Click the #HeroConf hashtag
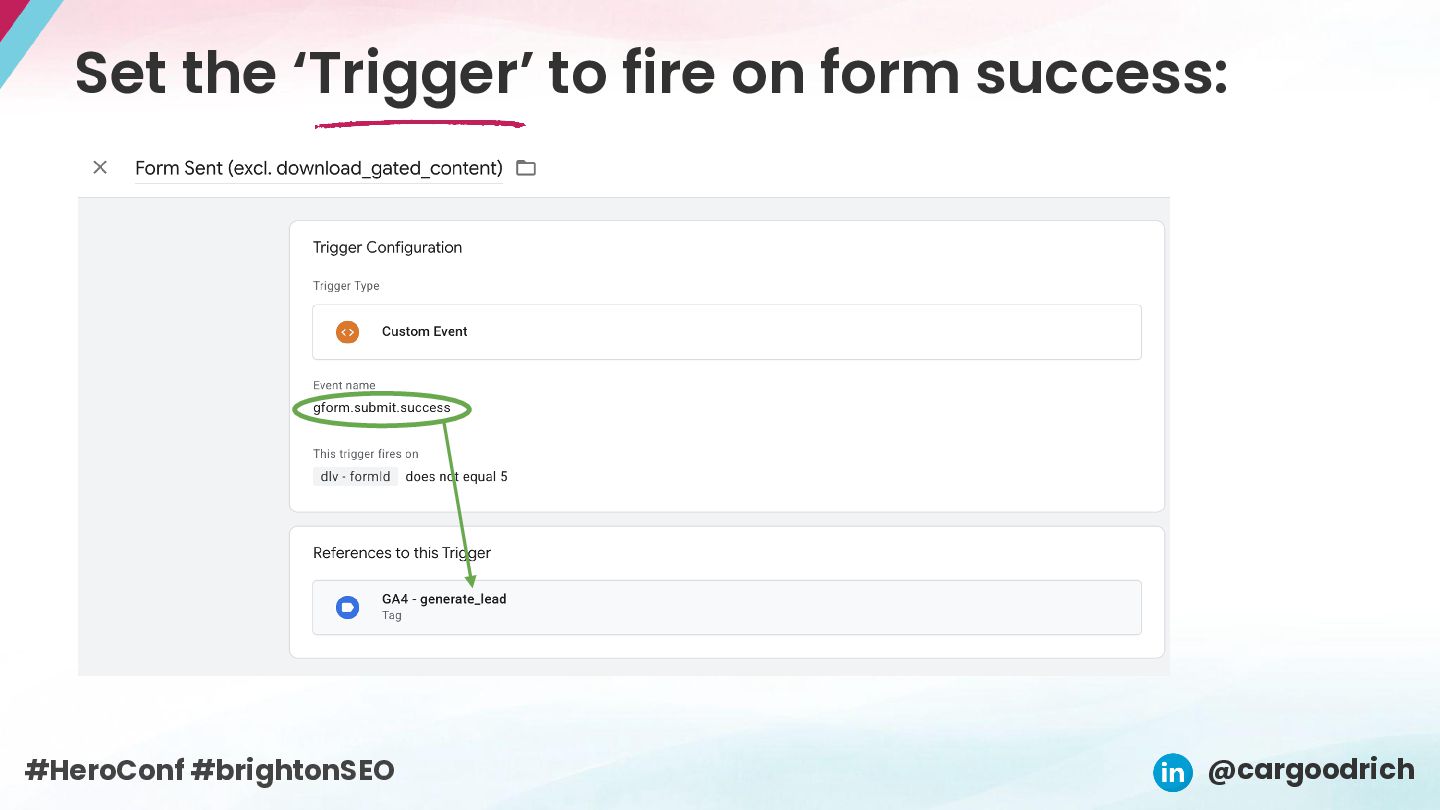This screenshot has width=1440, height=810. [104, 770]
